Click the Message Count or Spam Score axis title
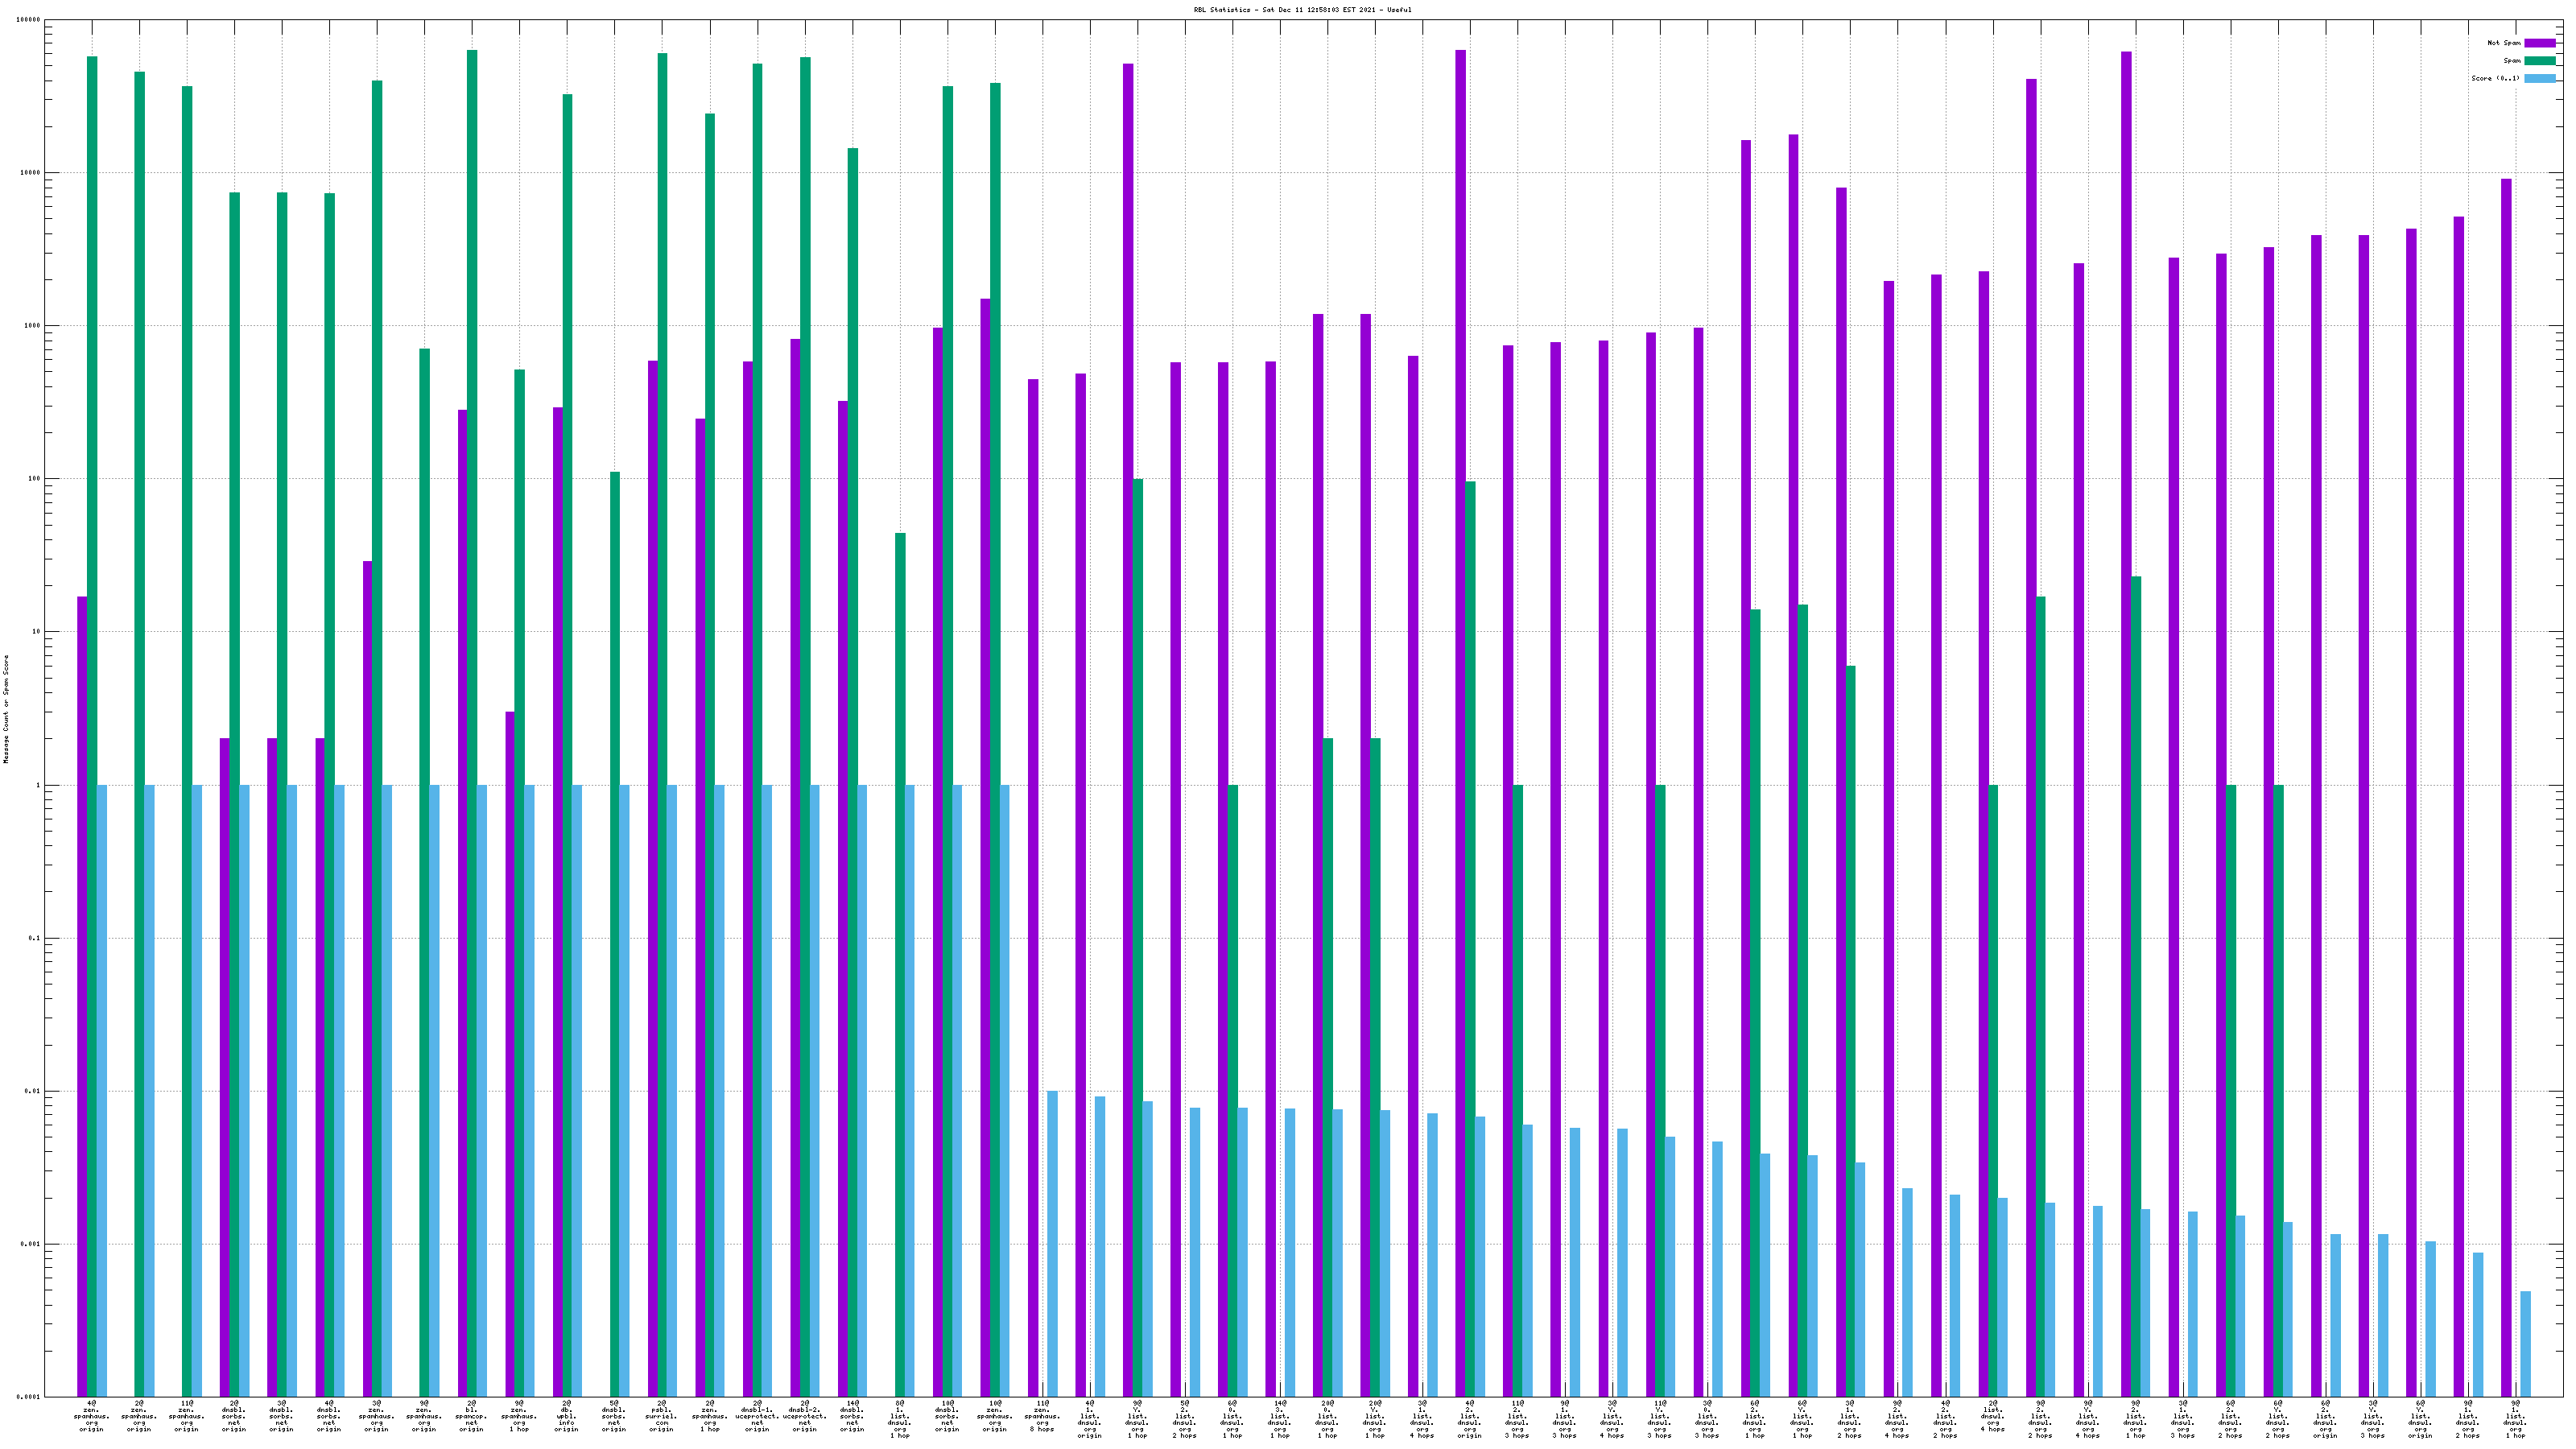 click(x=6, y=709)
